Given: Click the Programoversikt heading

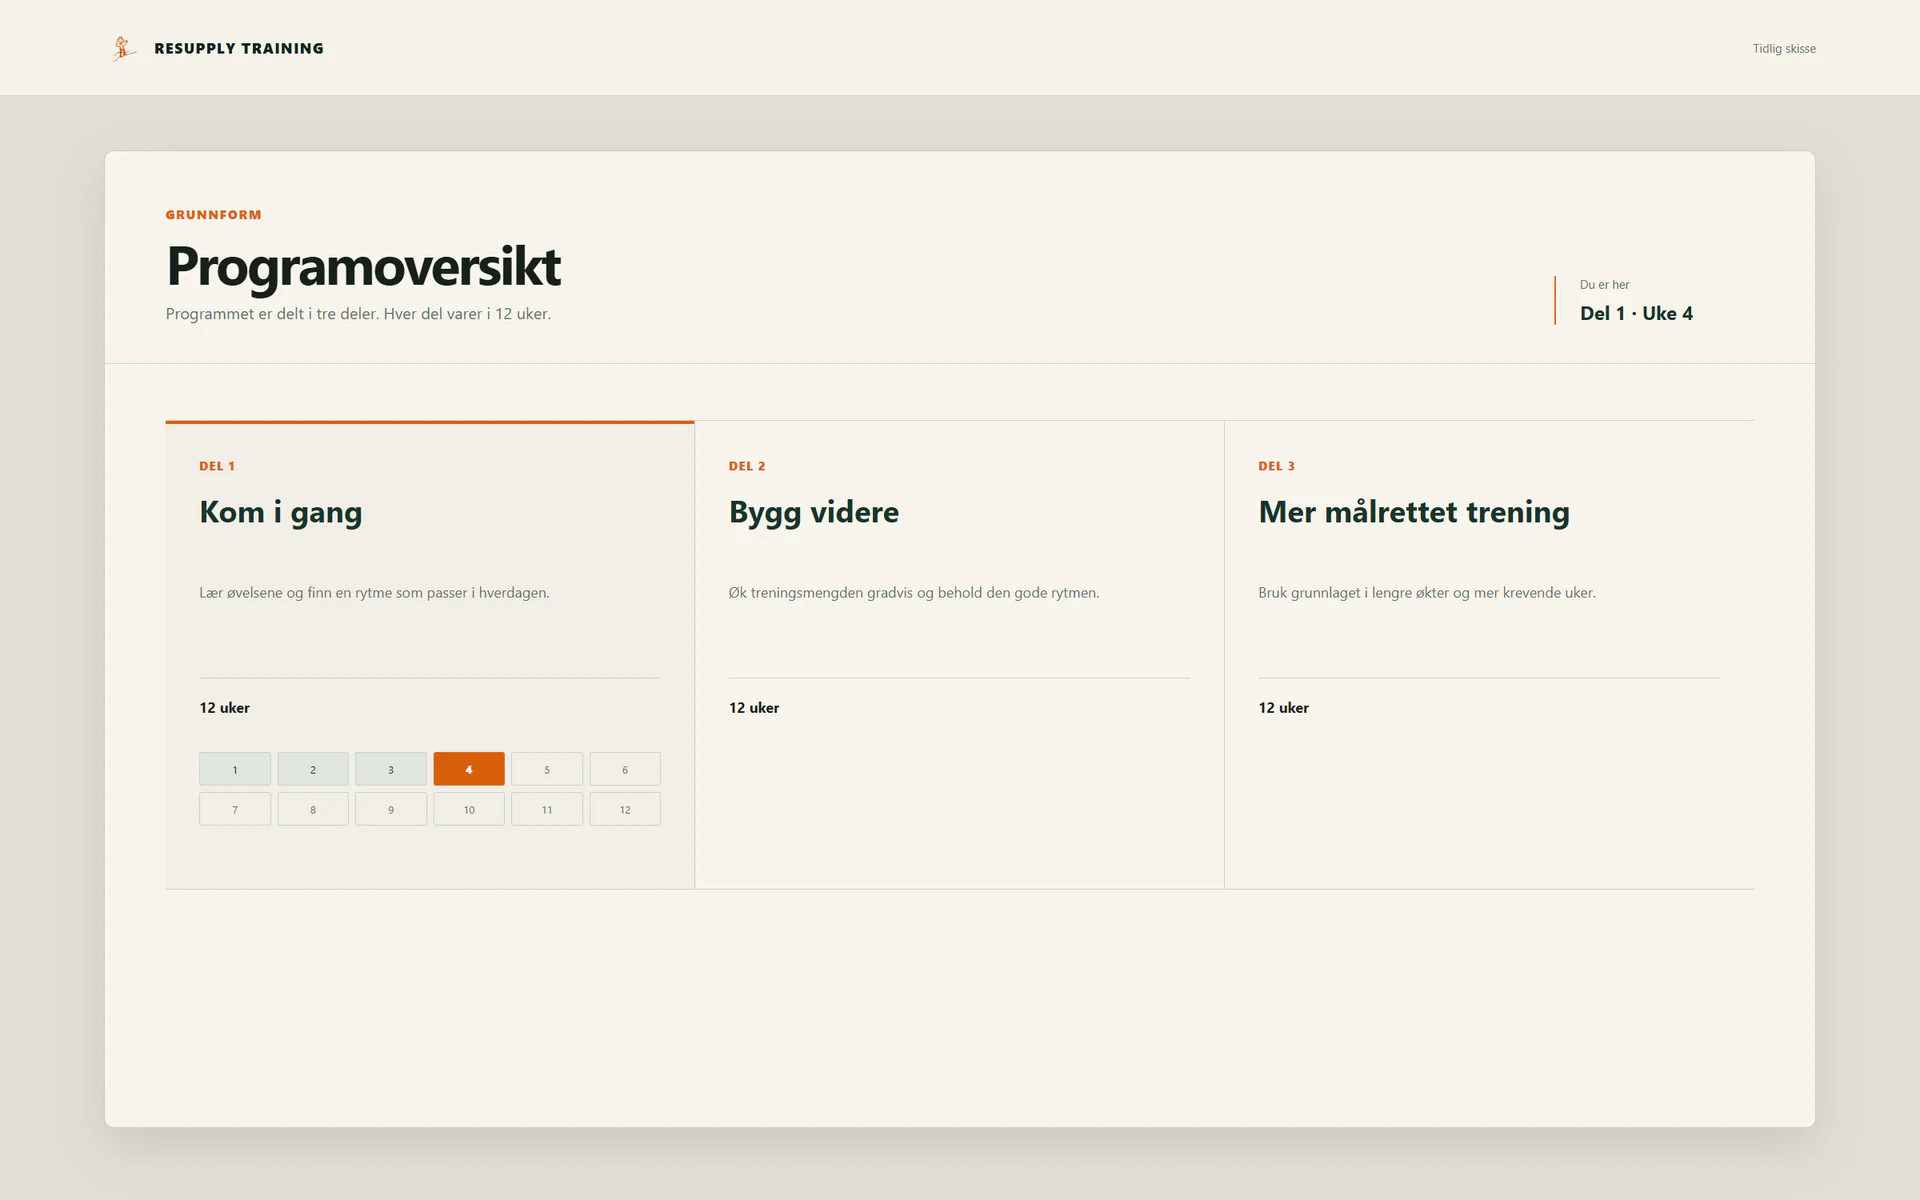Looking at the screenshot, I should tap(364, 266).
